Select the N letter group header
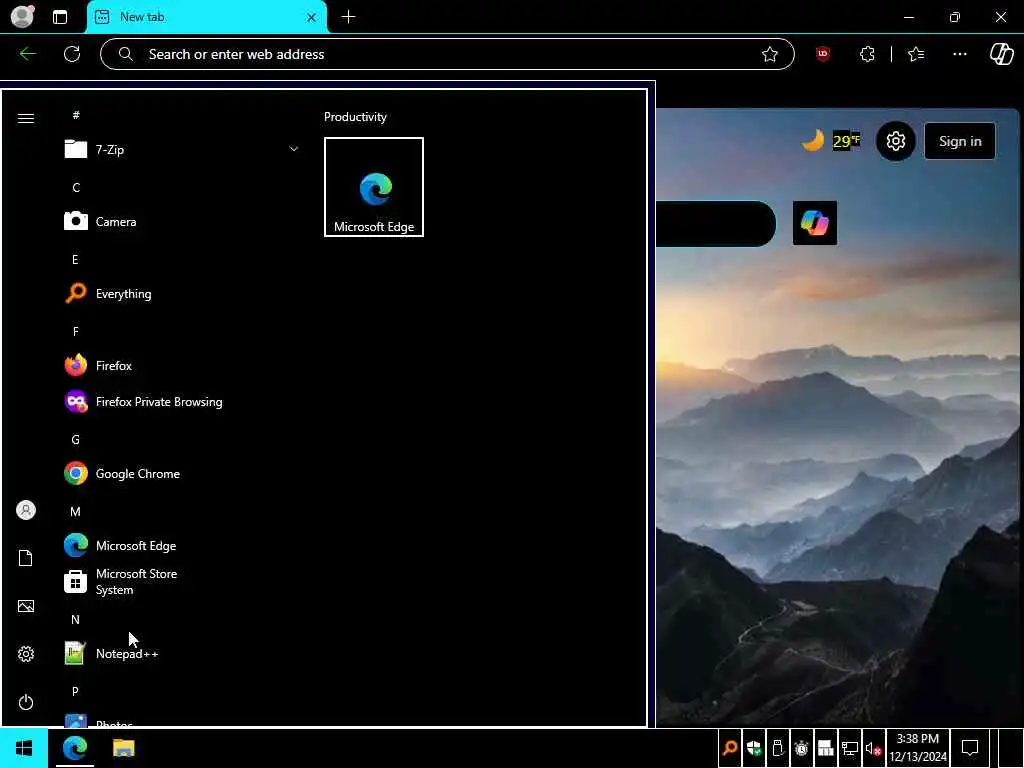The width and height of the screenshot is (1024, 768). (x=76, y=619)
